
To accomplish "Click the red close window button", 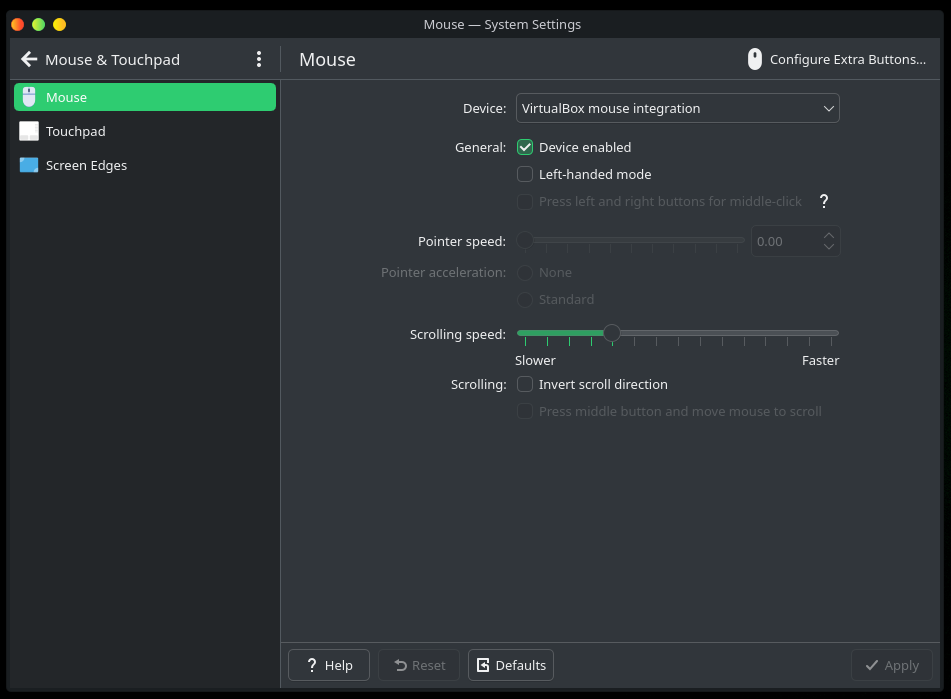I will tap(17, 24).
